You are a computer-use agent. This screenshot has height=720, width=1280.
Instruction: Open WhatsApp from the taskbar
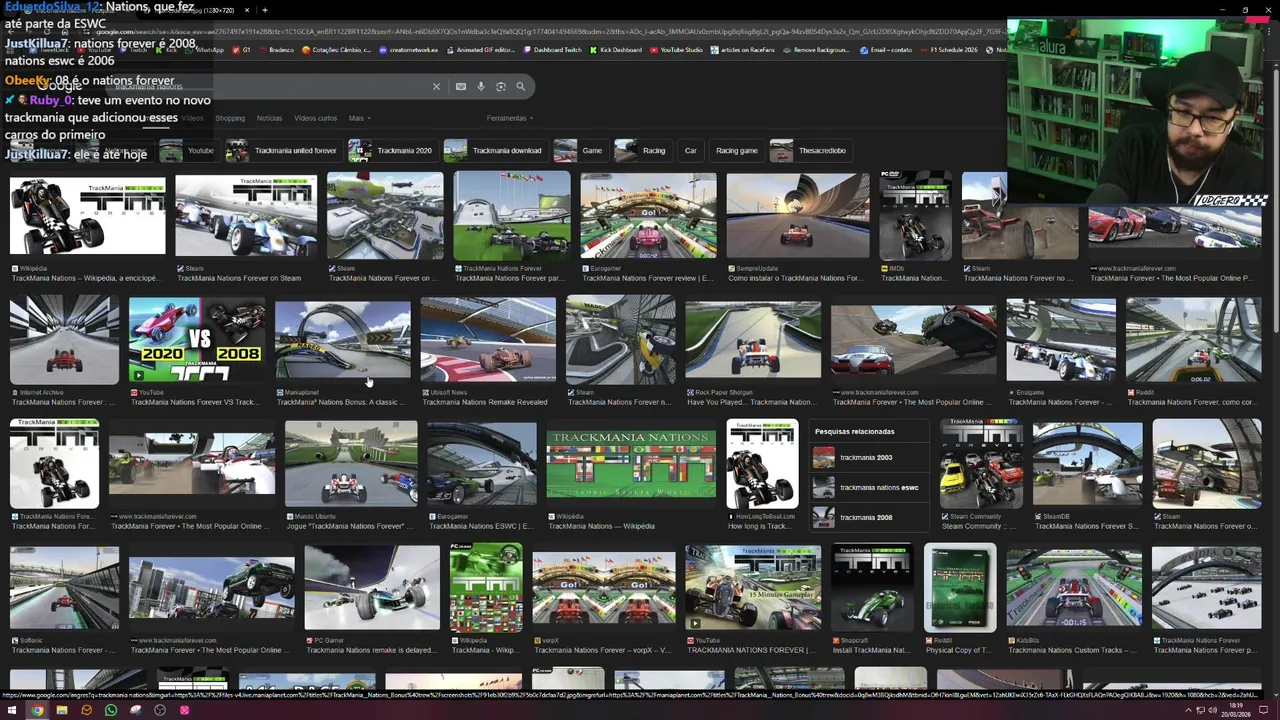pos(111,710)
